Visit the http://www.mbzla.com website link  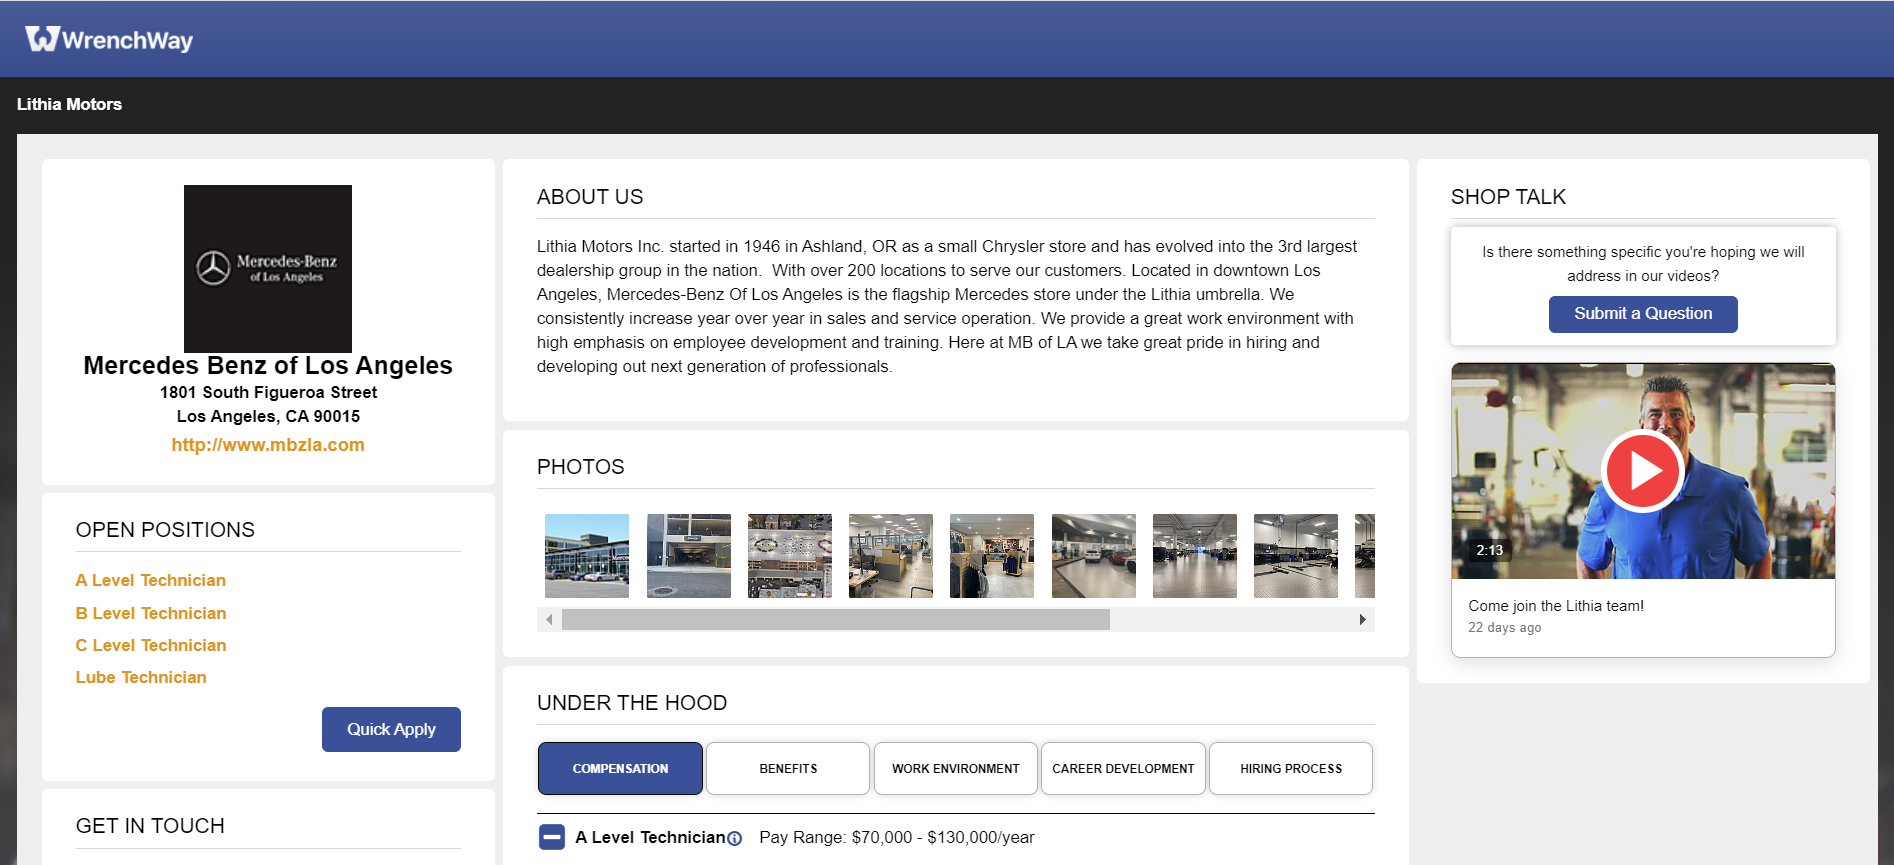268,445
